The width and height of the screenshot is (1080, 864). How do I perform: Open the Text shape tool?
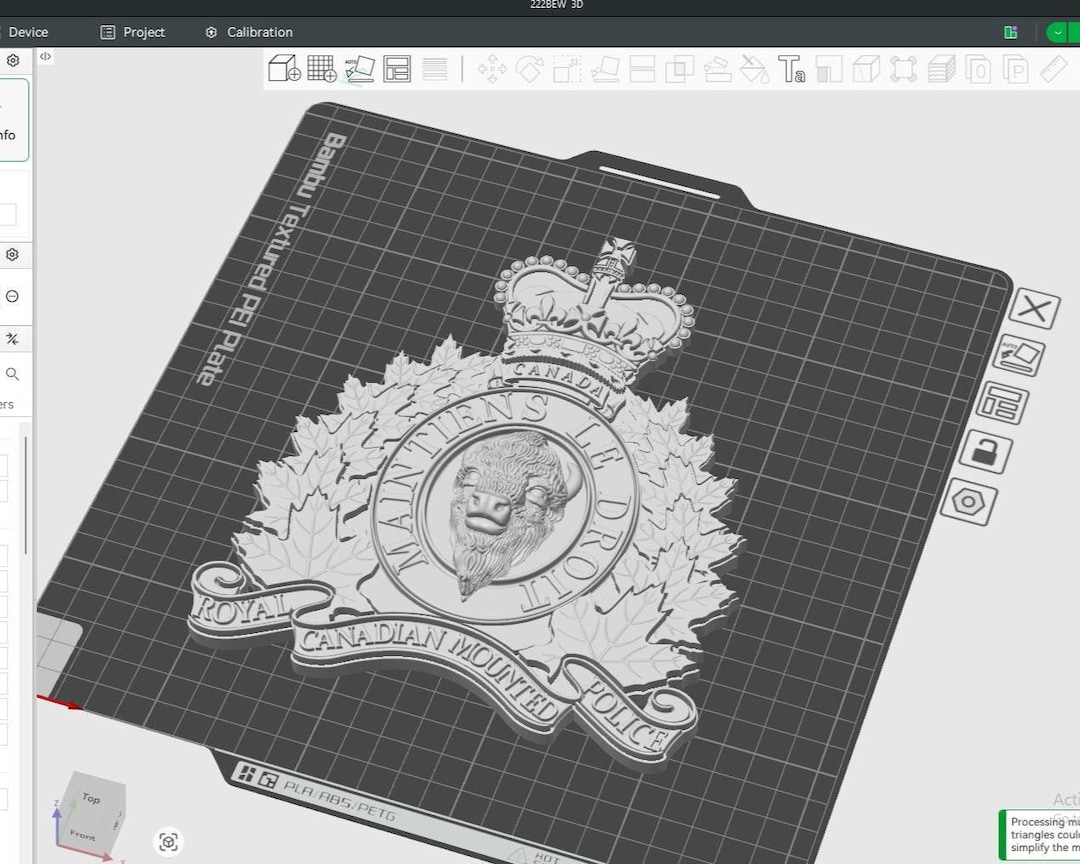click(x=791, y=70)
